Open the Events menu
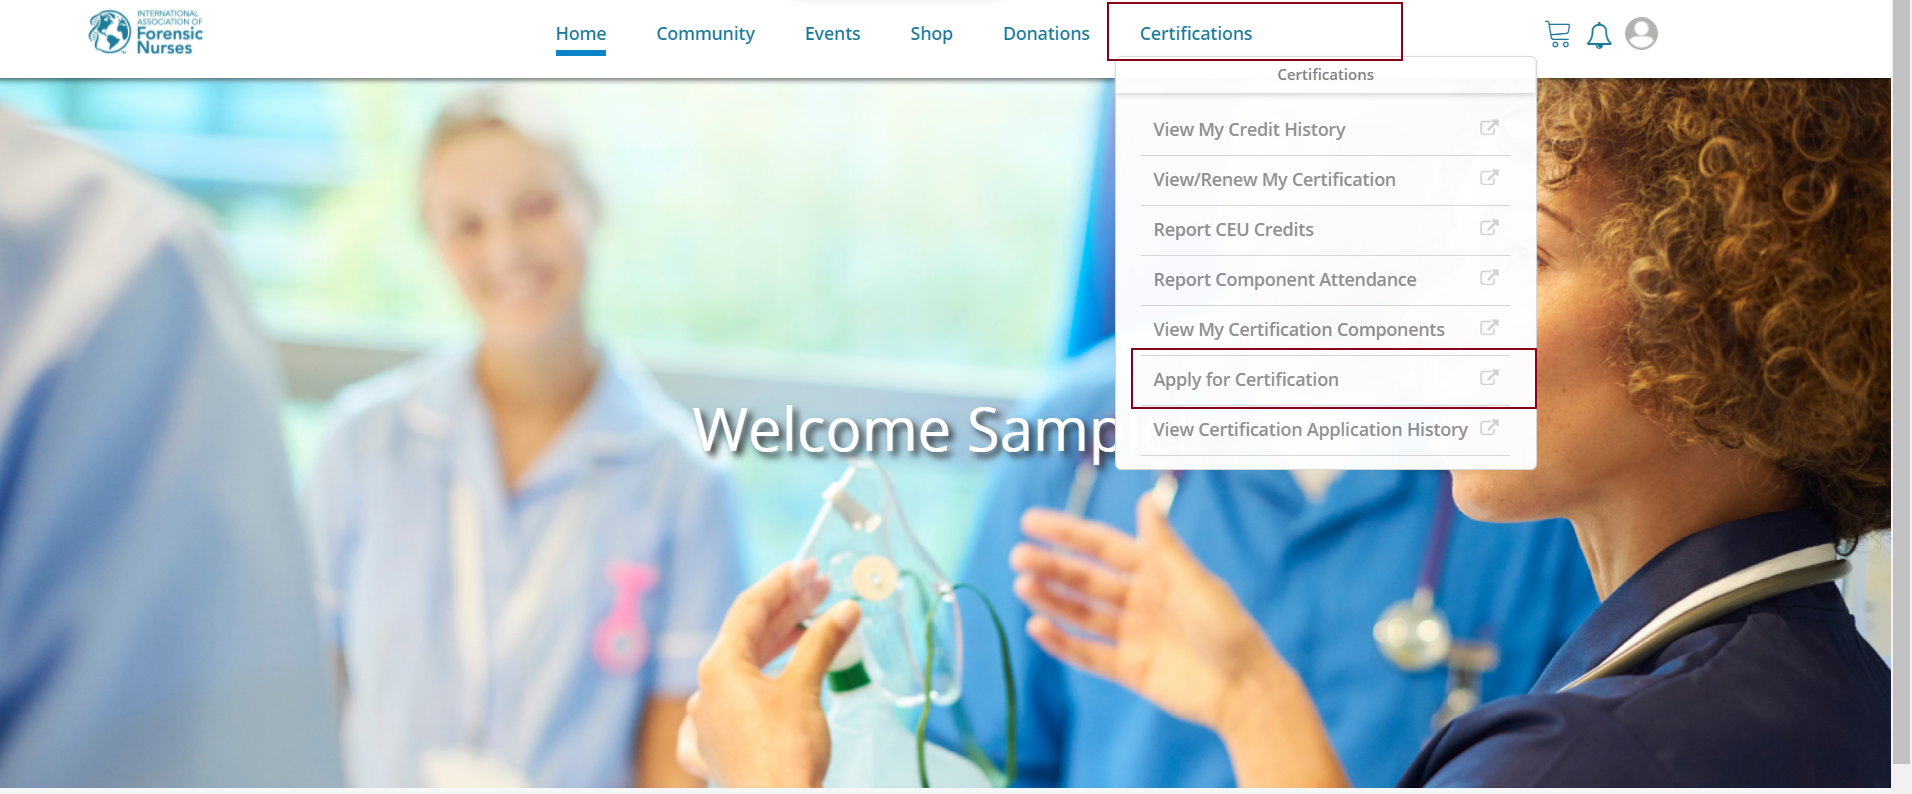The height and width of the screenshot is (794, 1912). [x=832, y=34]
